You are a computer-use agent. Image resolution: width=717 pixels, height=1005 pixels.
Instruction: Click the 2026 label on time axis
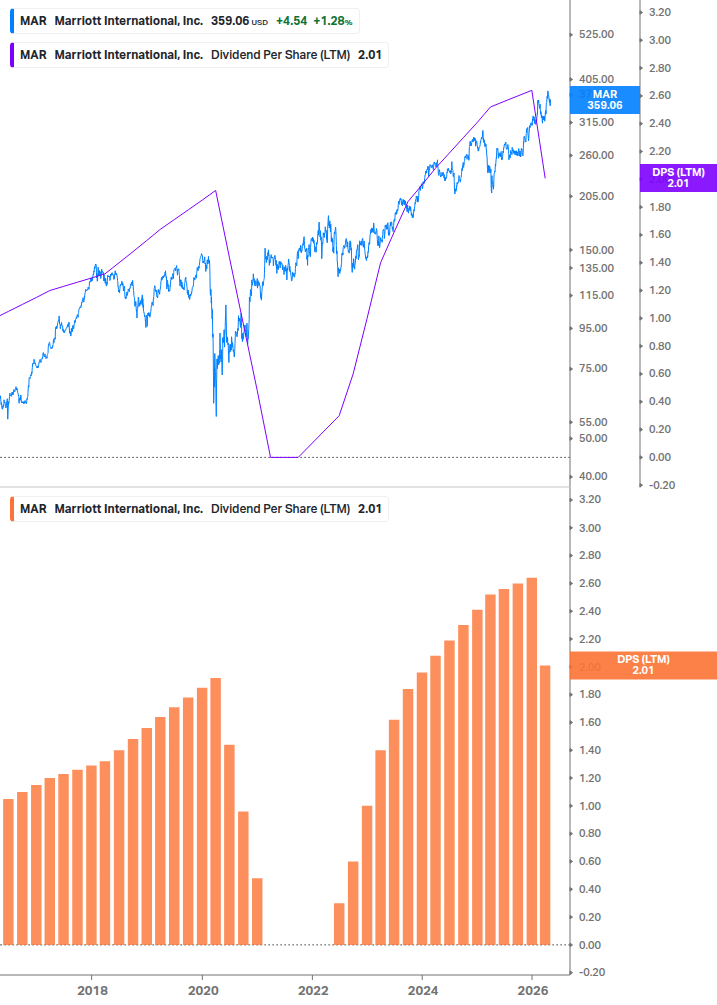coord(533,990)
